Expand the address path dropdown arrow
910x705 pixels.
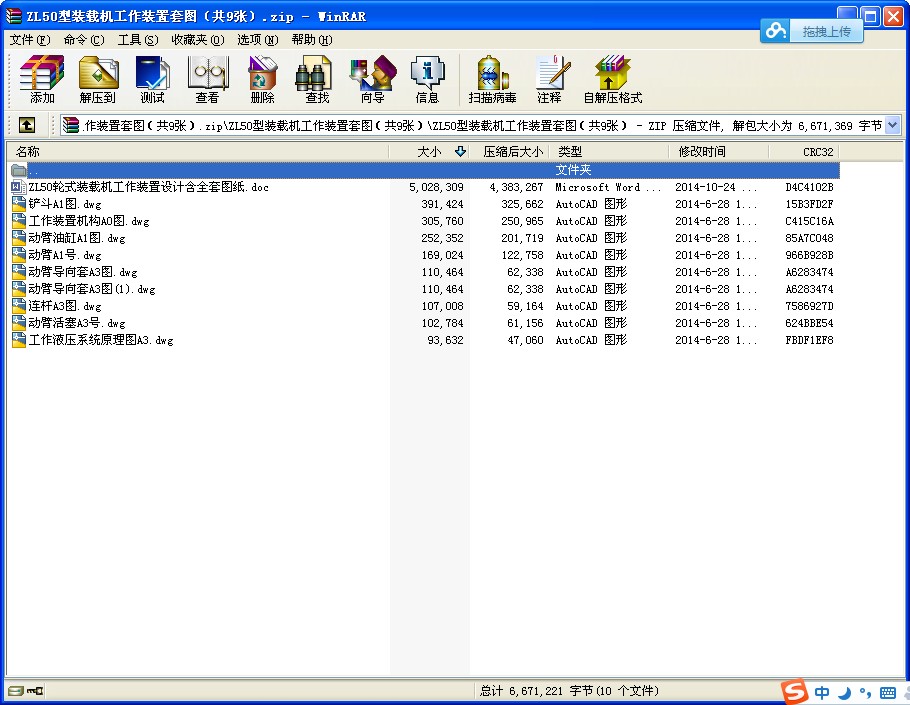892,125
